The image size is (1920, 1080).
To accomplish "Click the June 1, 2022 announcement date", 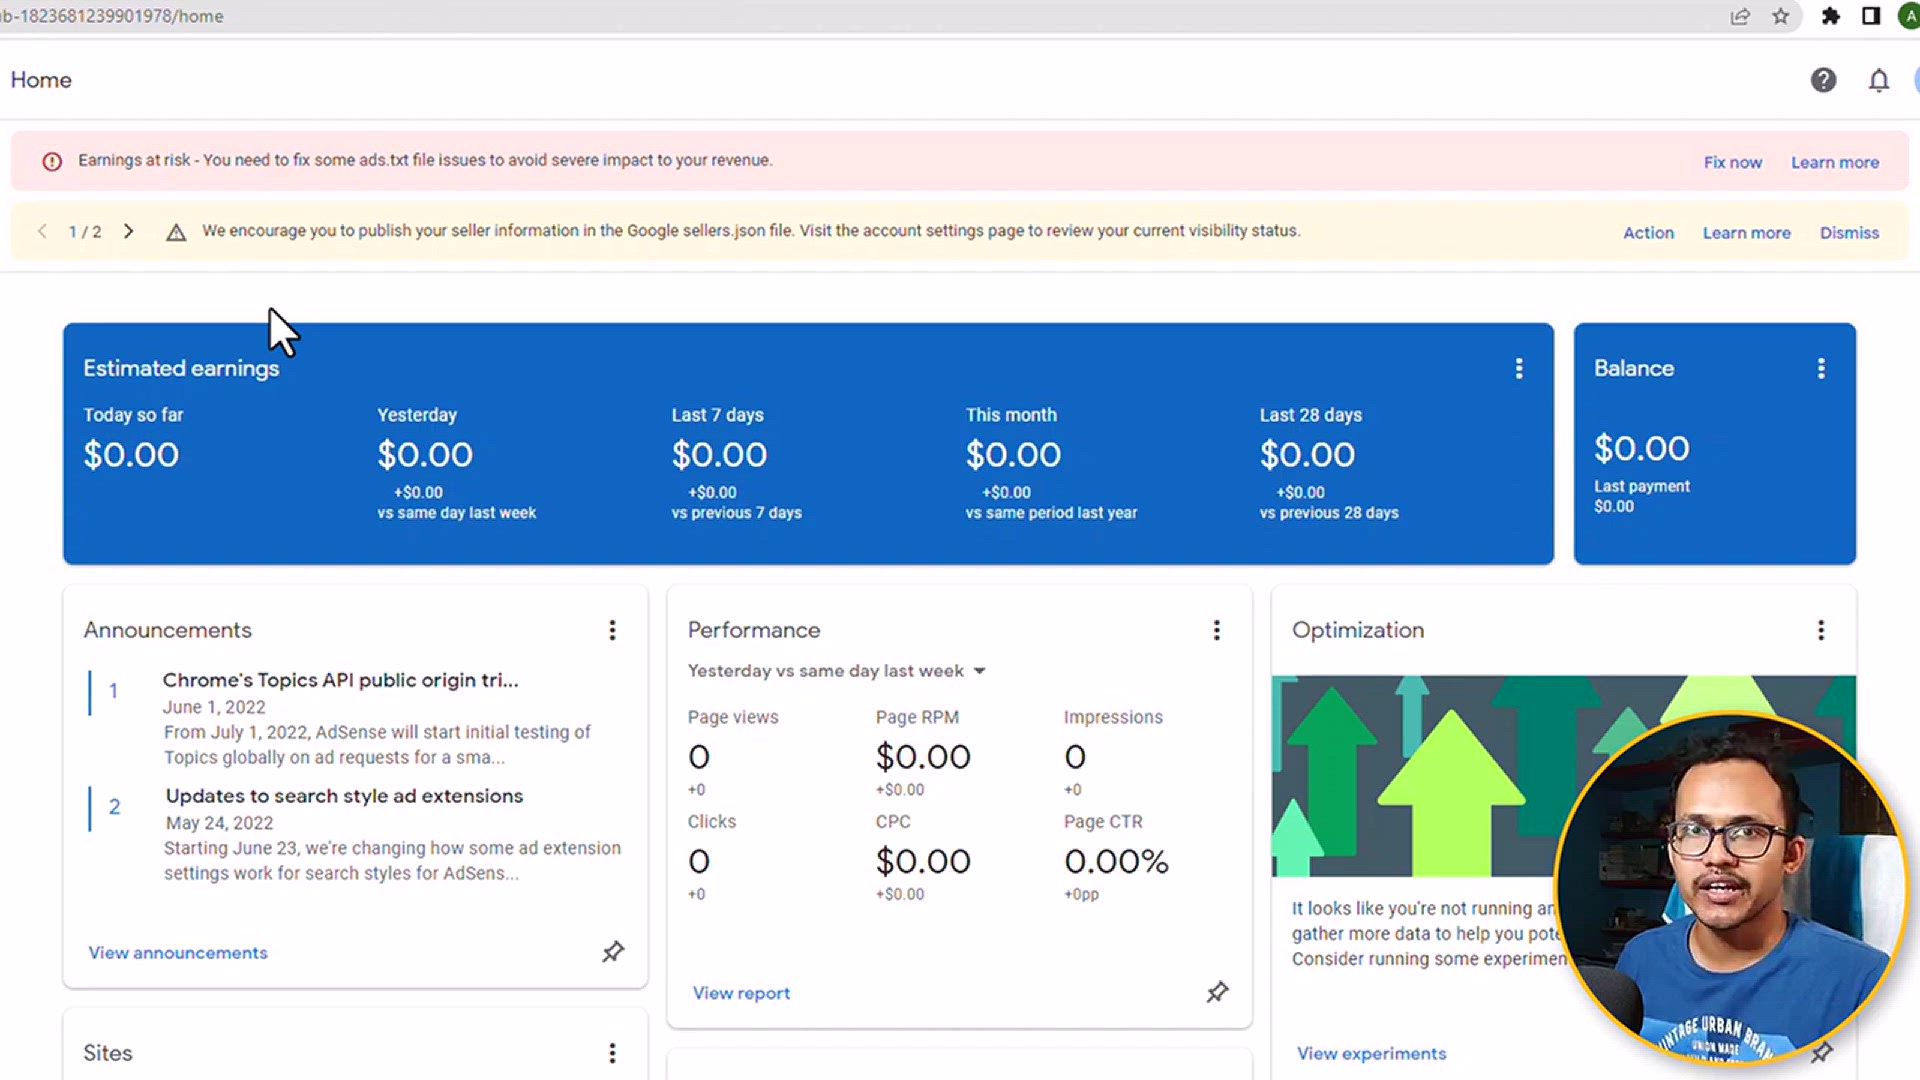I will [214, 707].
